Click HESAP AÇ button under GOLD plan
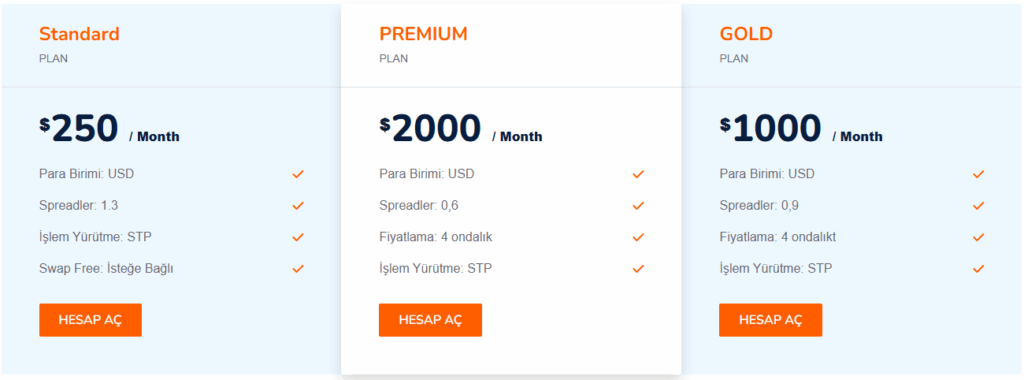The height and width of the screenshot is (380, 1024). pos(771,320)
